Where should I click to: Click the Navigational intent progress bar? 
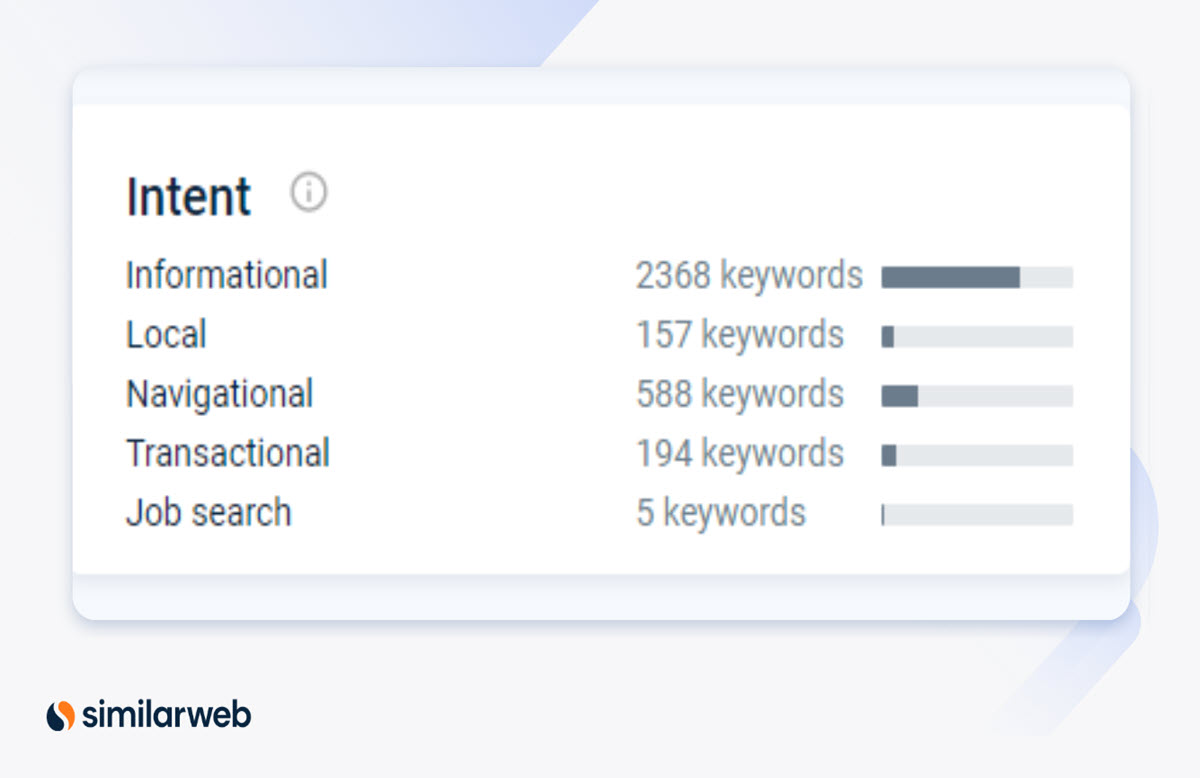click(x=977, y=396)
